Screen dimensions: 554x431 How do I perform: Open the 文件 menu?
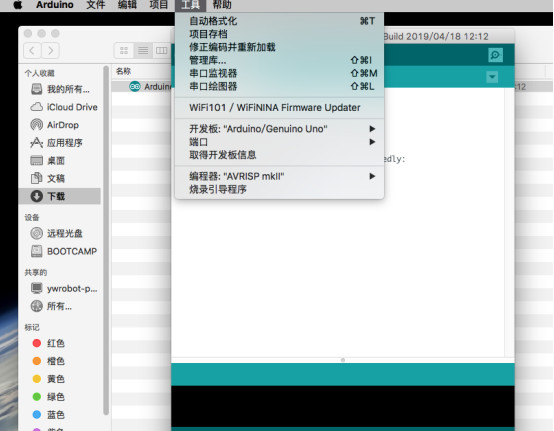point(96,5)
